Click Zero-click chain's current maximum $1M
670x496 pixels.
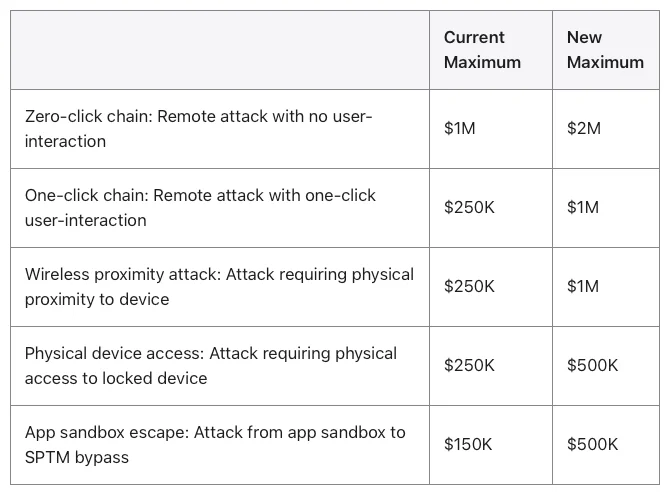[x=460, y=129]
